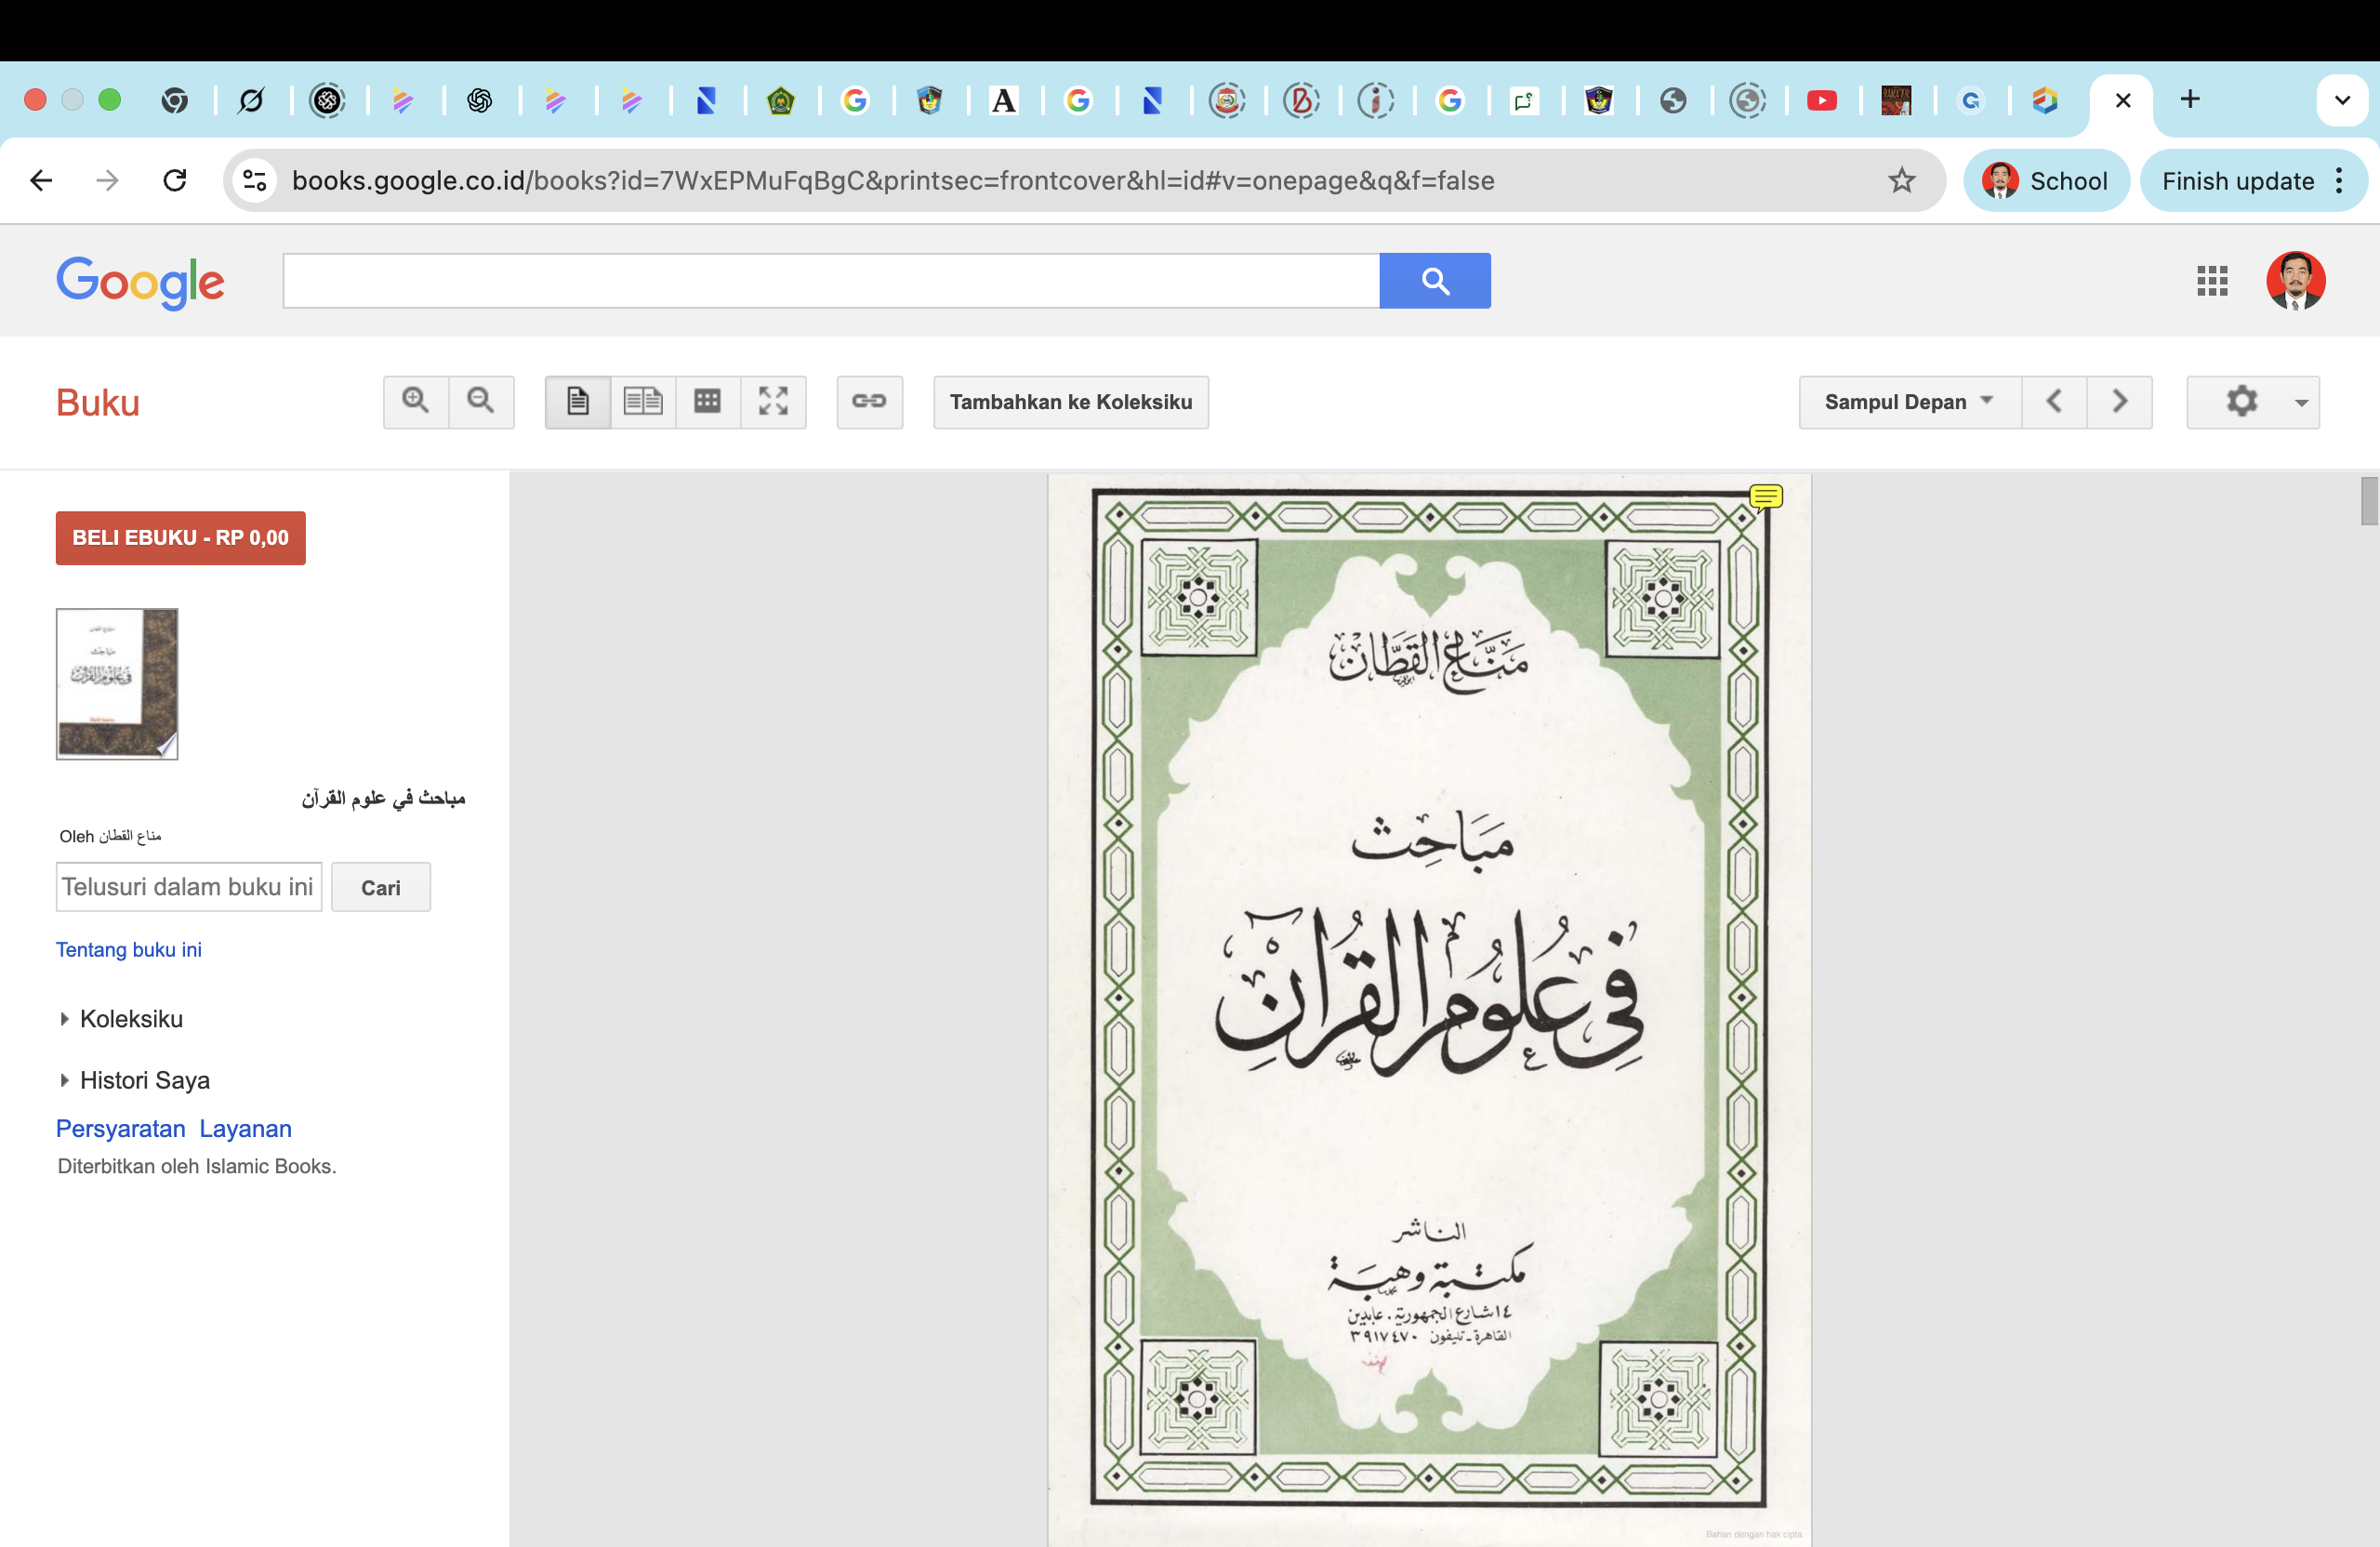Switch to single page view
Viewport: 2380px width, 1547px height.
[577, 402]
